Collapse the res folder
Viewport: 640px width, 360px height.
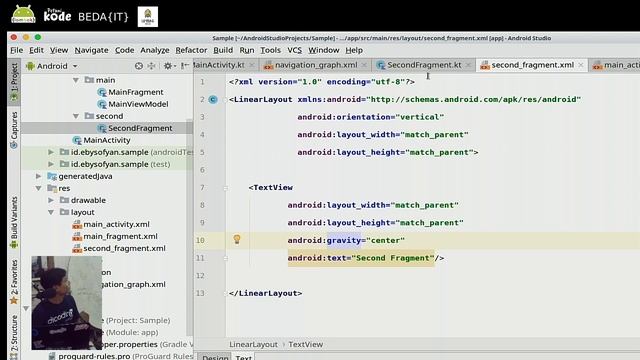[x=38, y=188]
